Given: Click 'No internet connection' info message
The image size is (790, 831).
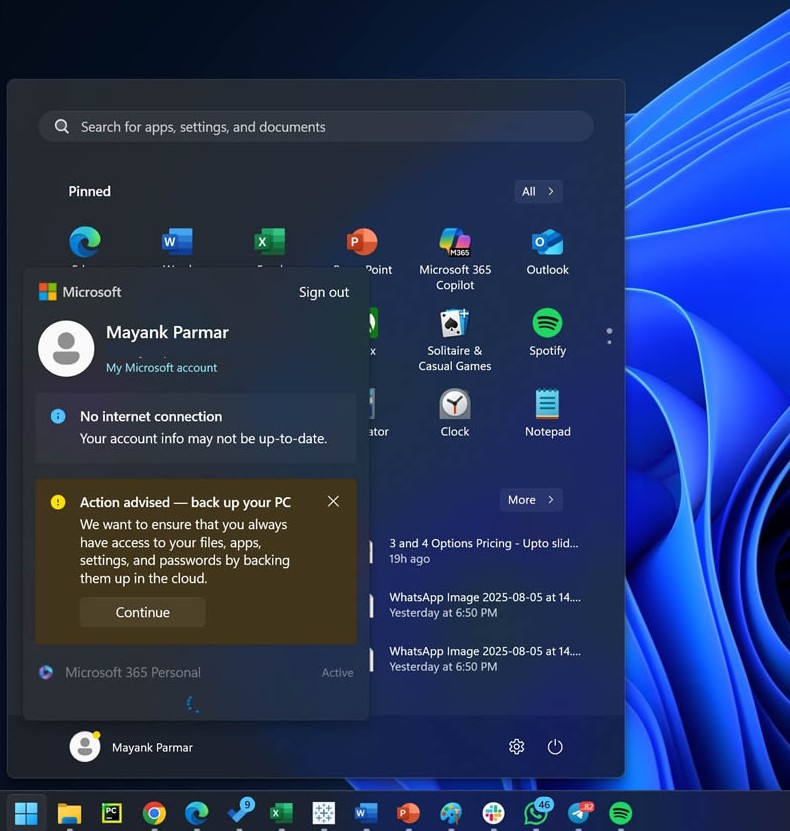Looking at the screenshot, I should [x=196, y=428].
